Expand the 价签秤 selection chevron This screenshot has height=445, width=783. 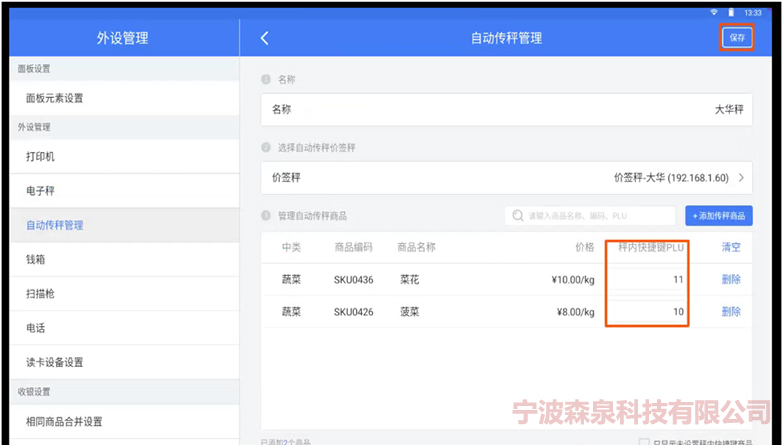click(741, 178)
